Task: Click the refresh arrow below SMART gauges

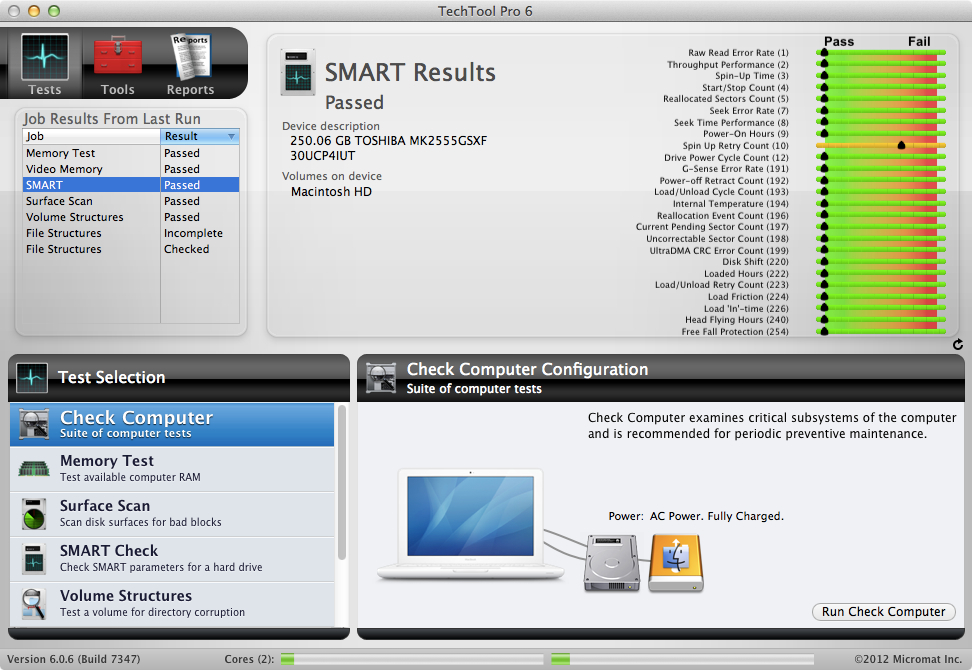Action: click(x=958, y=345)
